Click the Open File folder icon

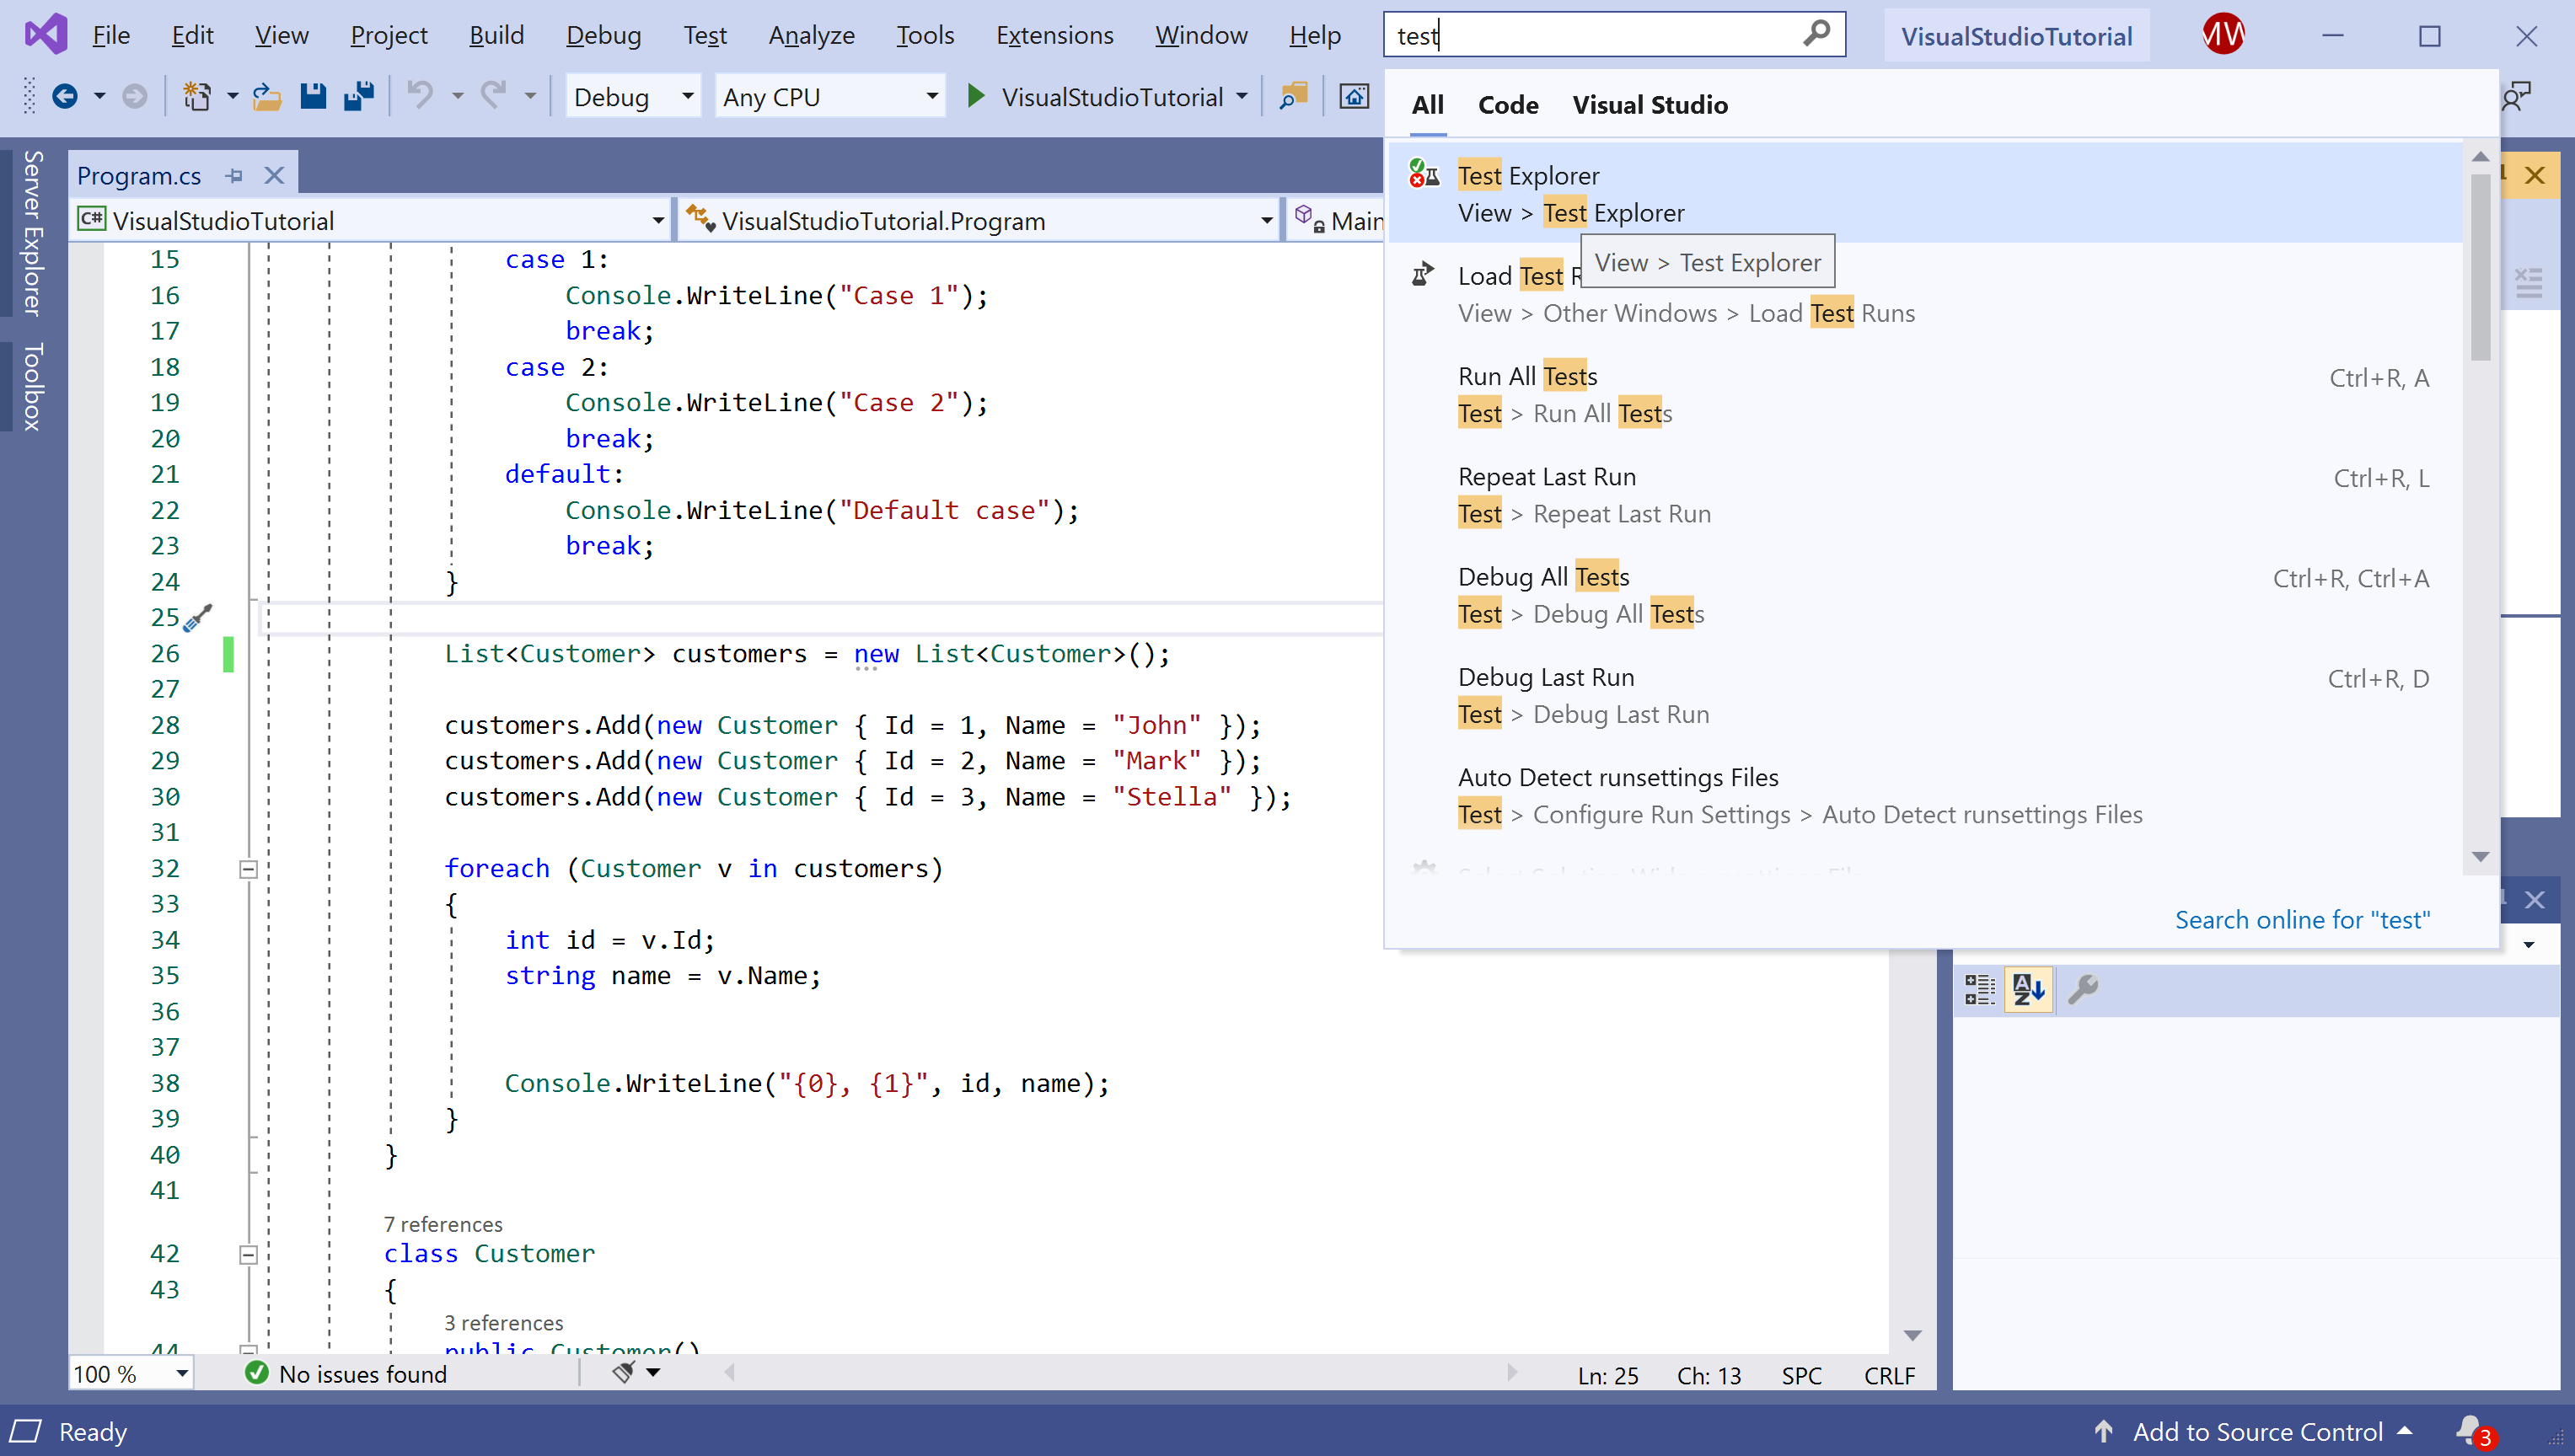(x=266, y=97)
